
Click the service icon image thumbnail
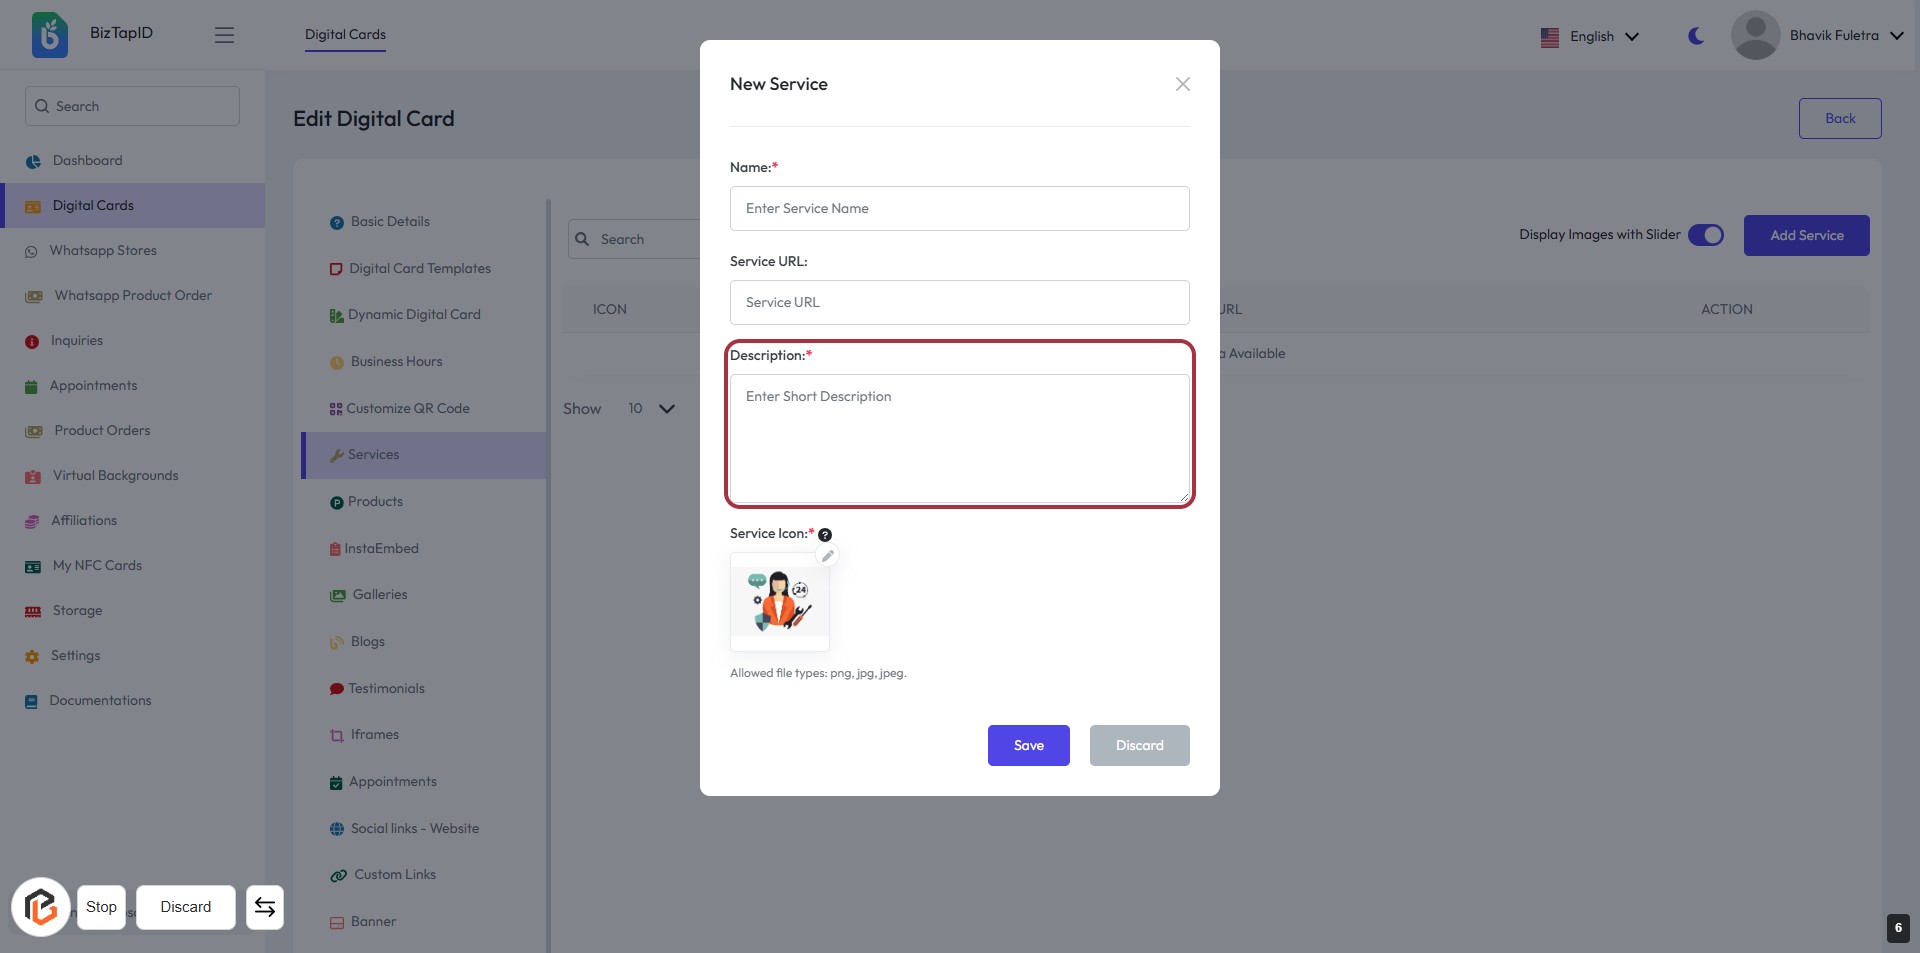coord(780,601)
